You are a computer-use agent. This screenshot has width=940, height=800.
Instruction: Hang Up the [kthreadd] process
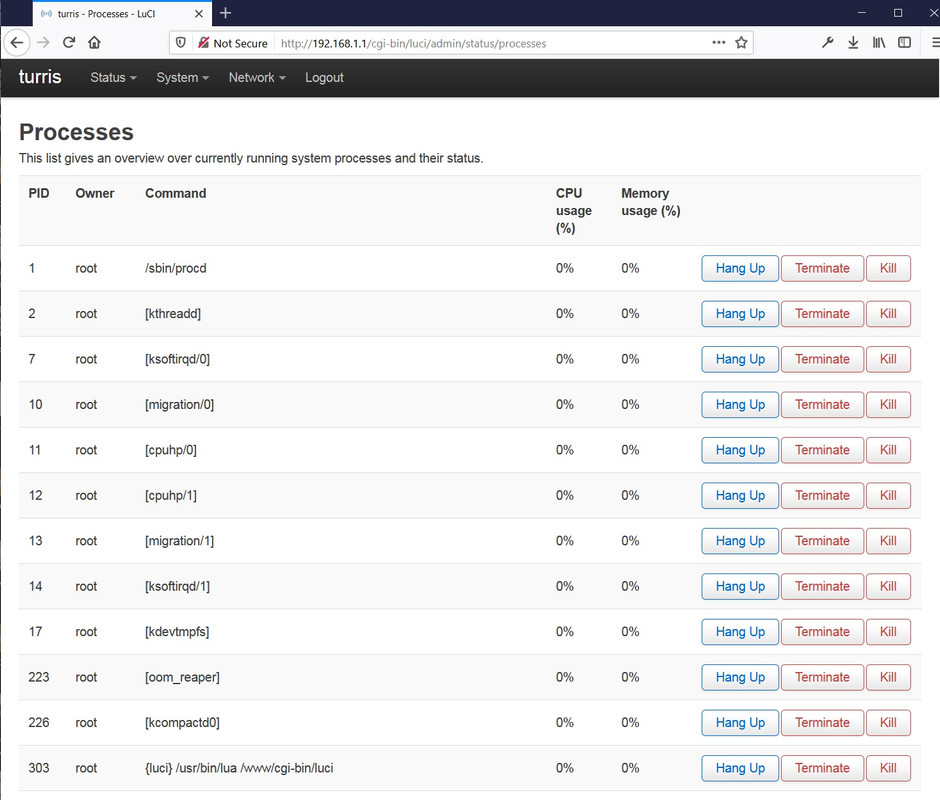click(x=740, y=314)
